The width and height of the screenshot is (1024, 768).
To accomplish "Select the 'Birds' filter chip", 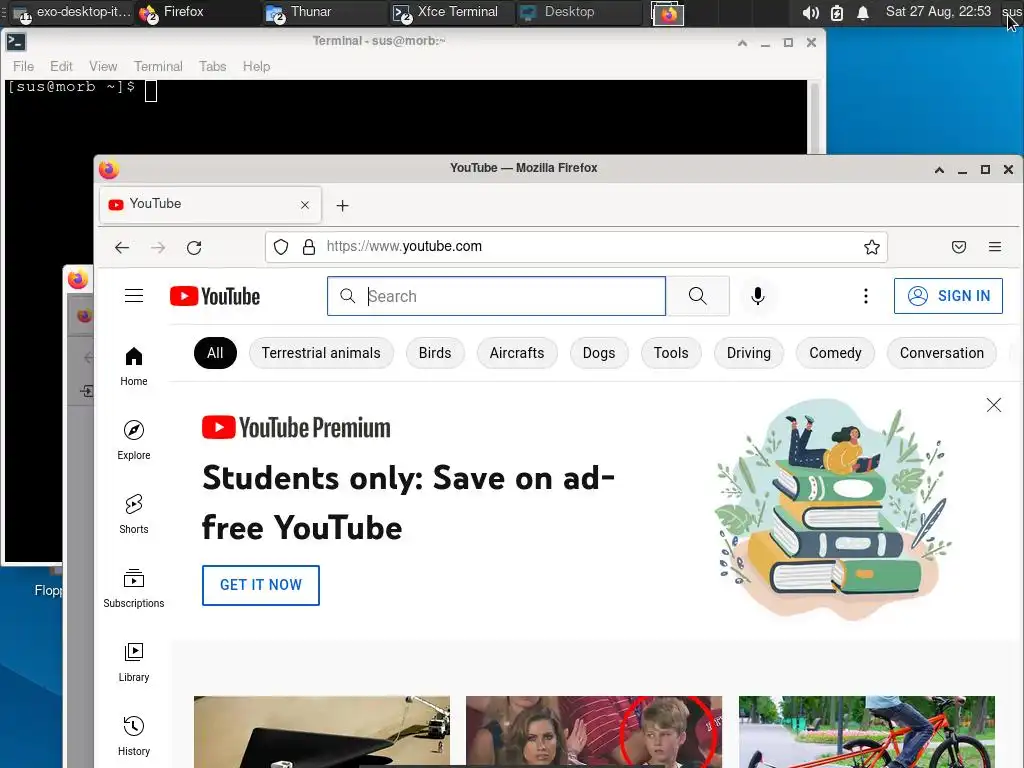I will coord(435,353).
